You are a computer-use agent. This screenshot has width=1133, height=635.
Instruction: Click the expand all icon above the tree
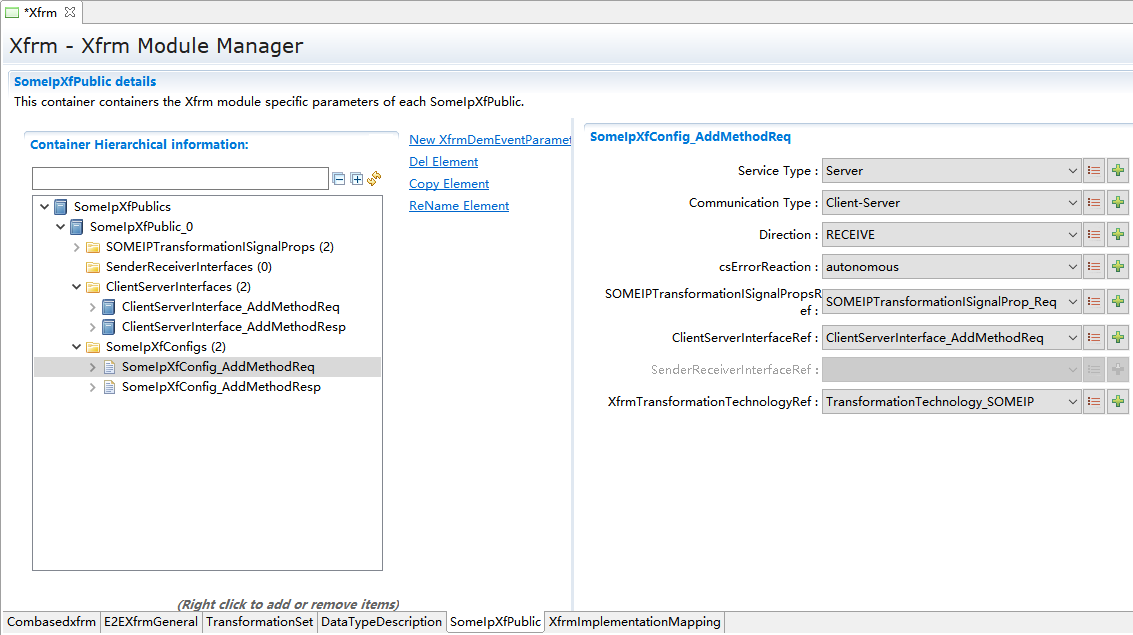[x=356, y=179]
